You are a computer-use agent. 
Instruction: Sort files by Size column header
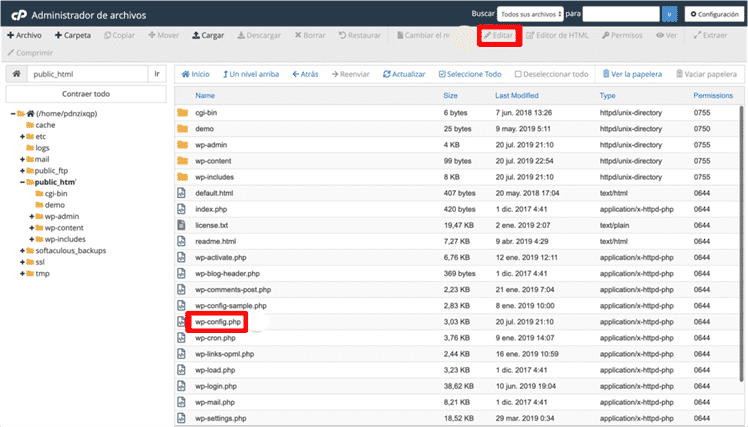450,95
